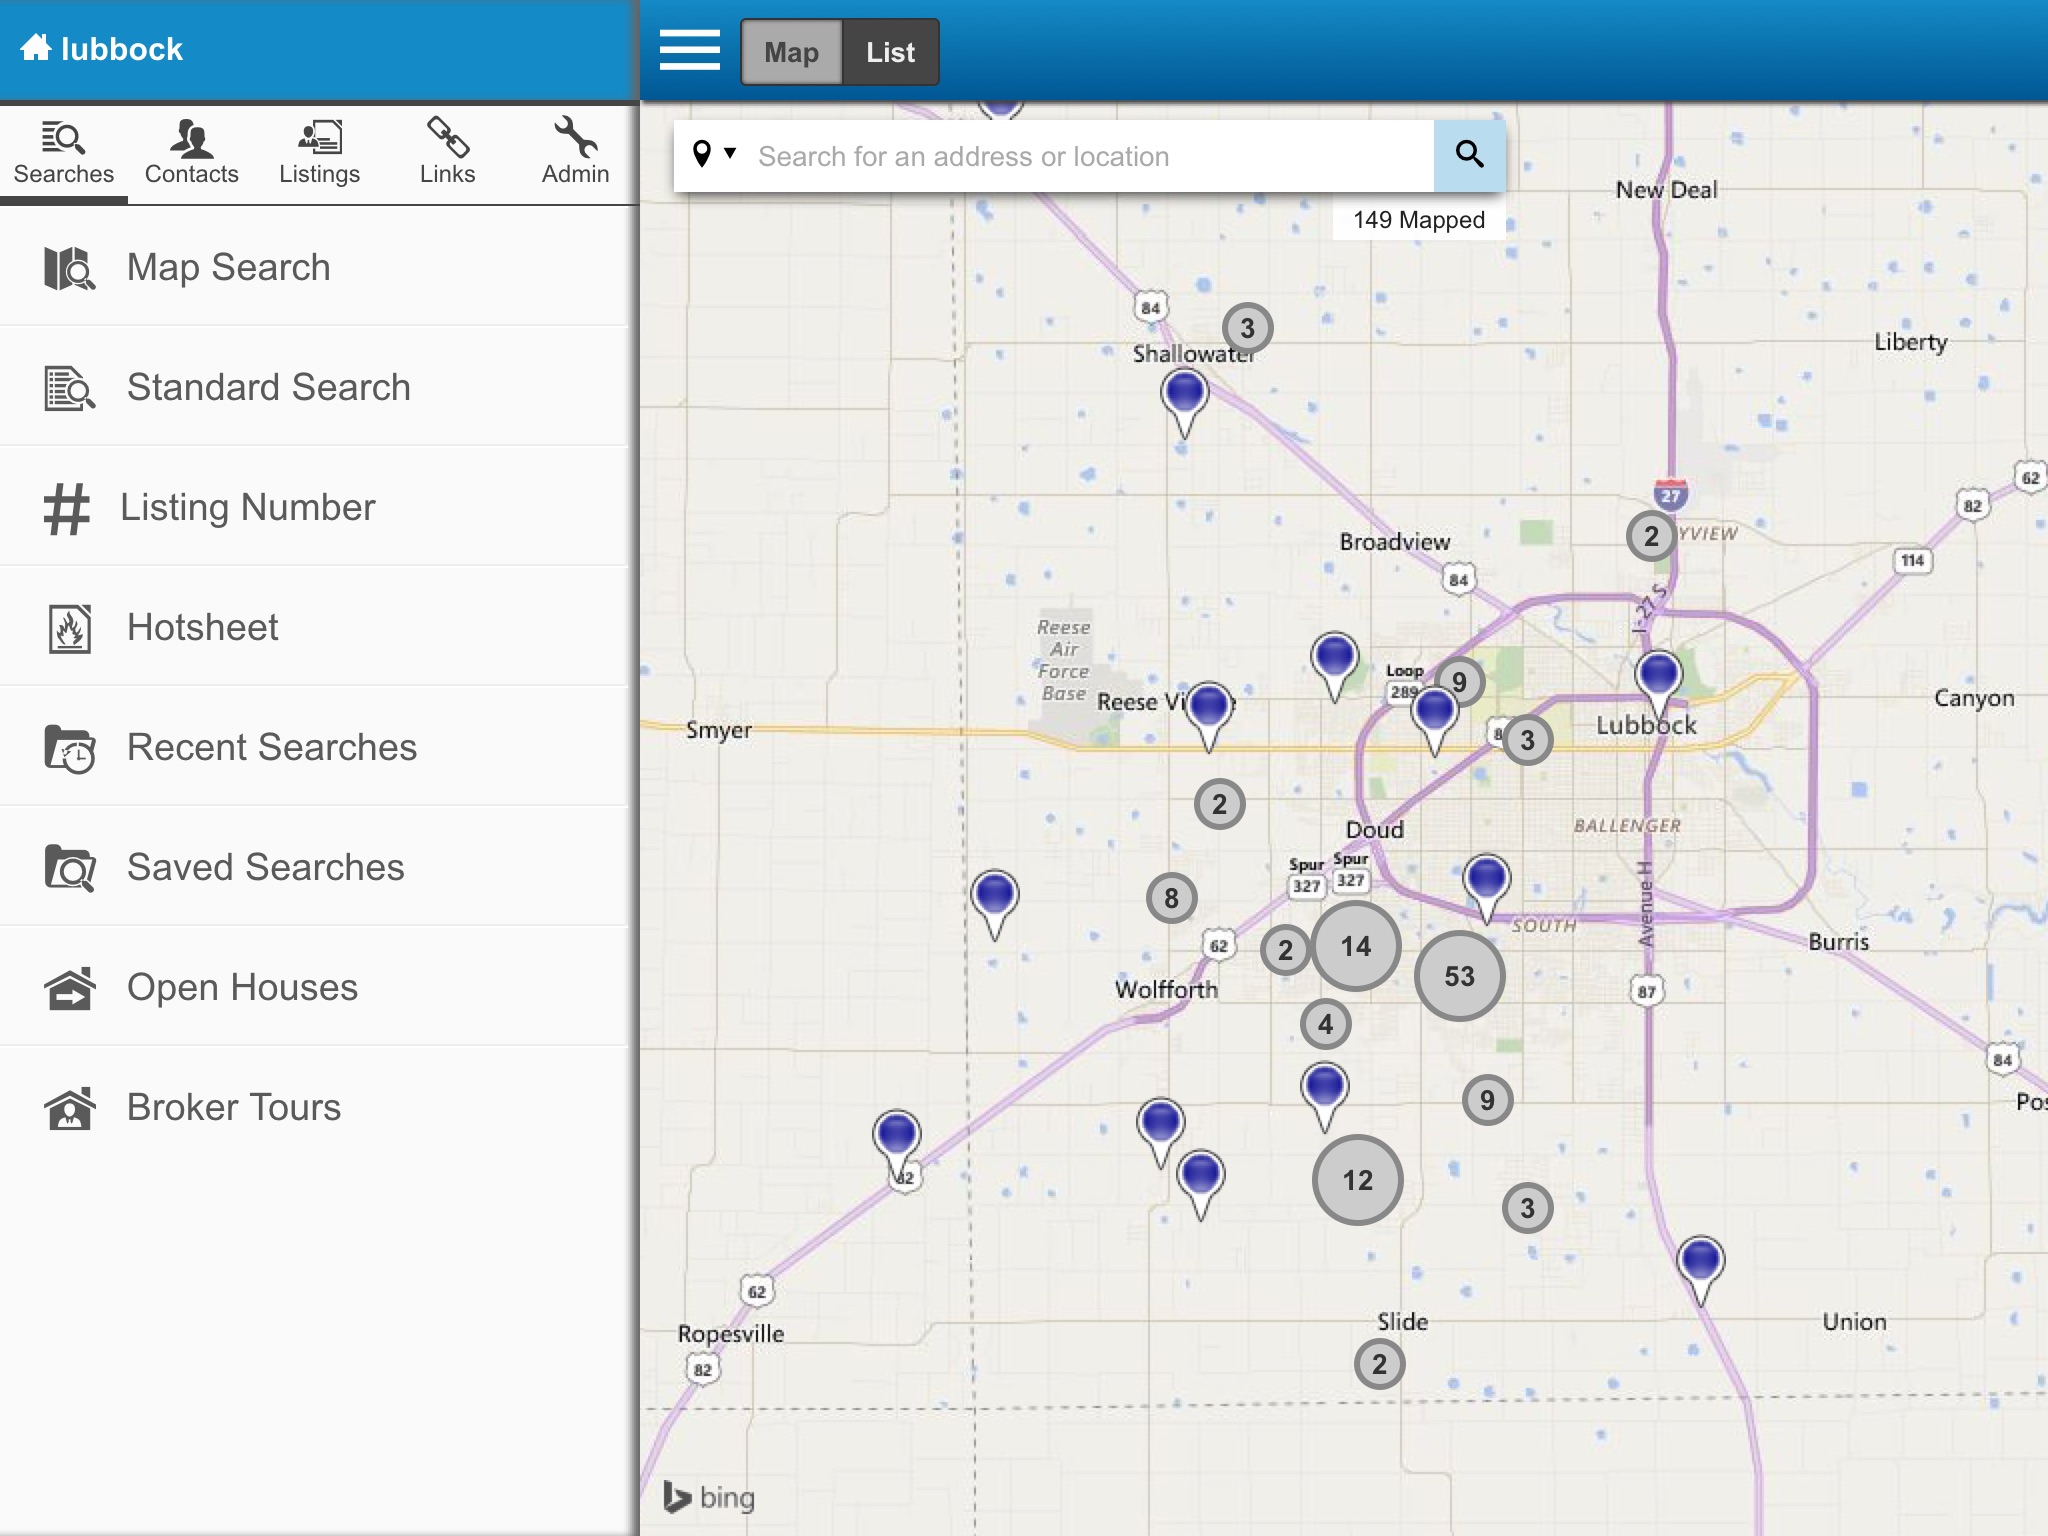The width and height of the screenshot is (2048, 1536).
Task: Open the Hotsheet flame icon
Action: click(69, 628)
